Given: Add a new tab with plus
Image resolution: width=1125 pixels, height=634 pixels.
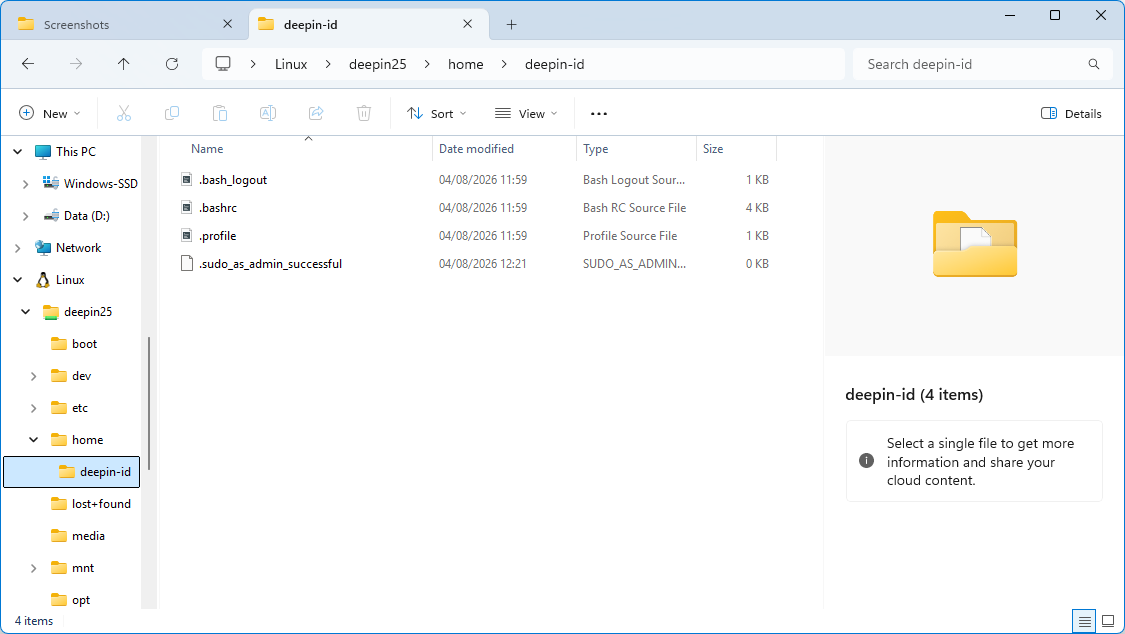Looking at the screenshot, I should coord(512,24).
